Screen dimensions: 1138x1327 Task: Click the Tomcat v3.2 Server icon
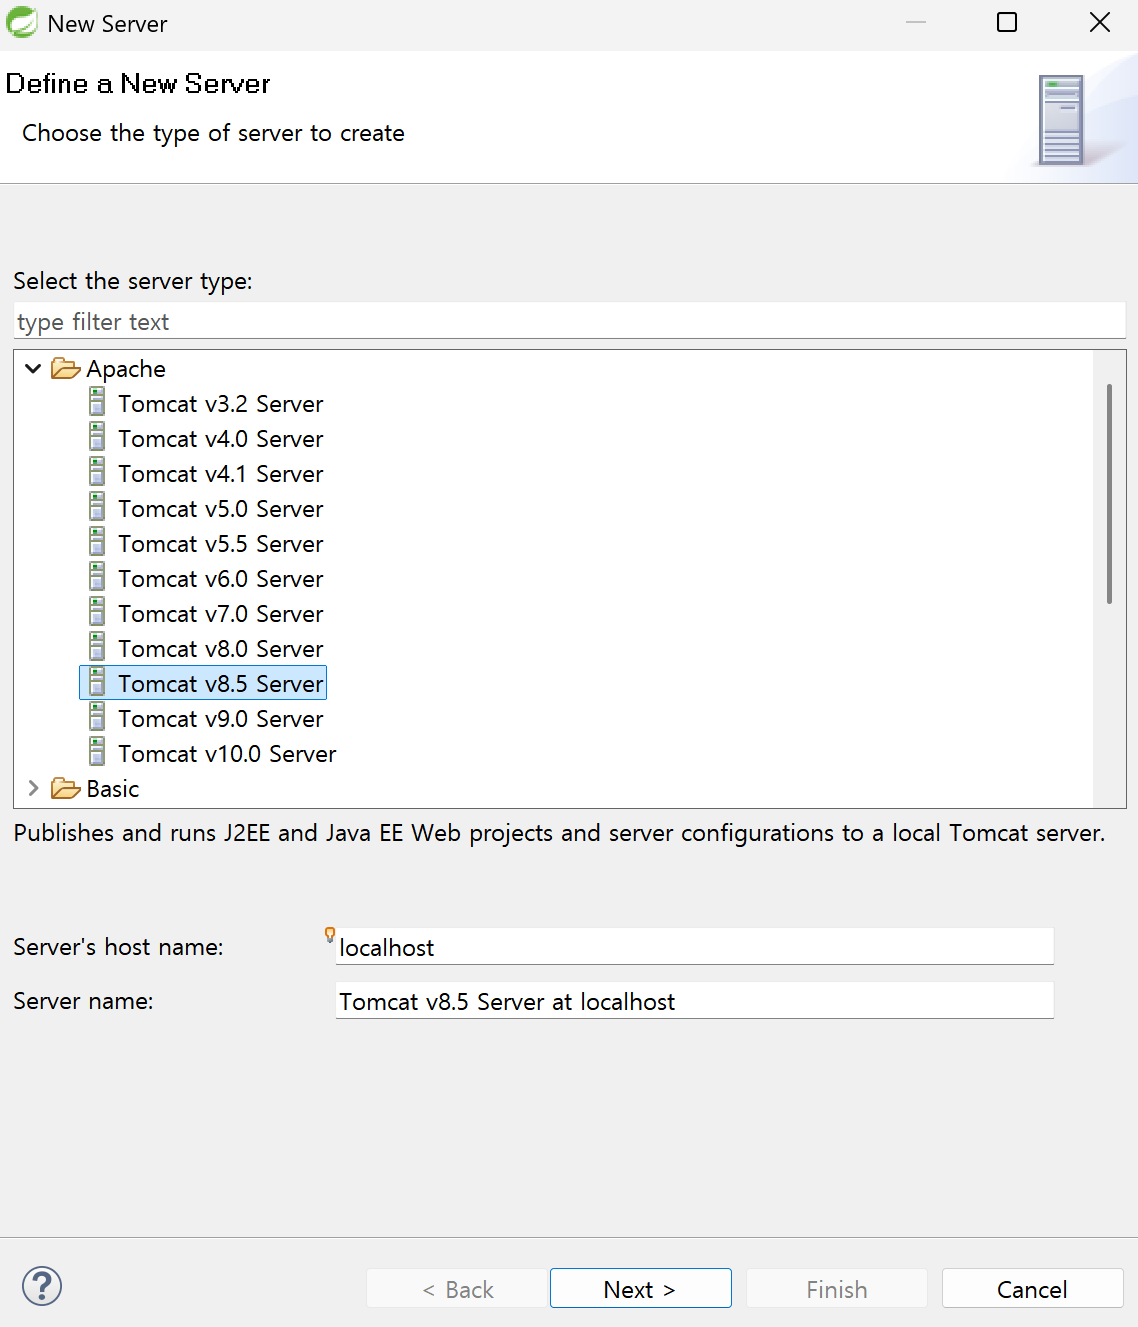pyautogui.click(x=97, y=402)
